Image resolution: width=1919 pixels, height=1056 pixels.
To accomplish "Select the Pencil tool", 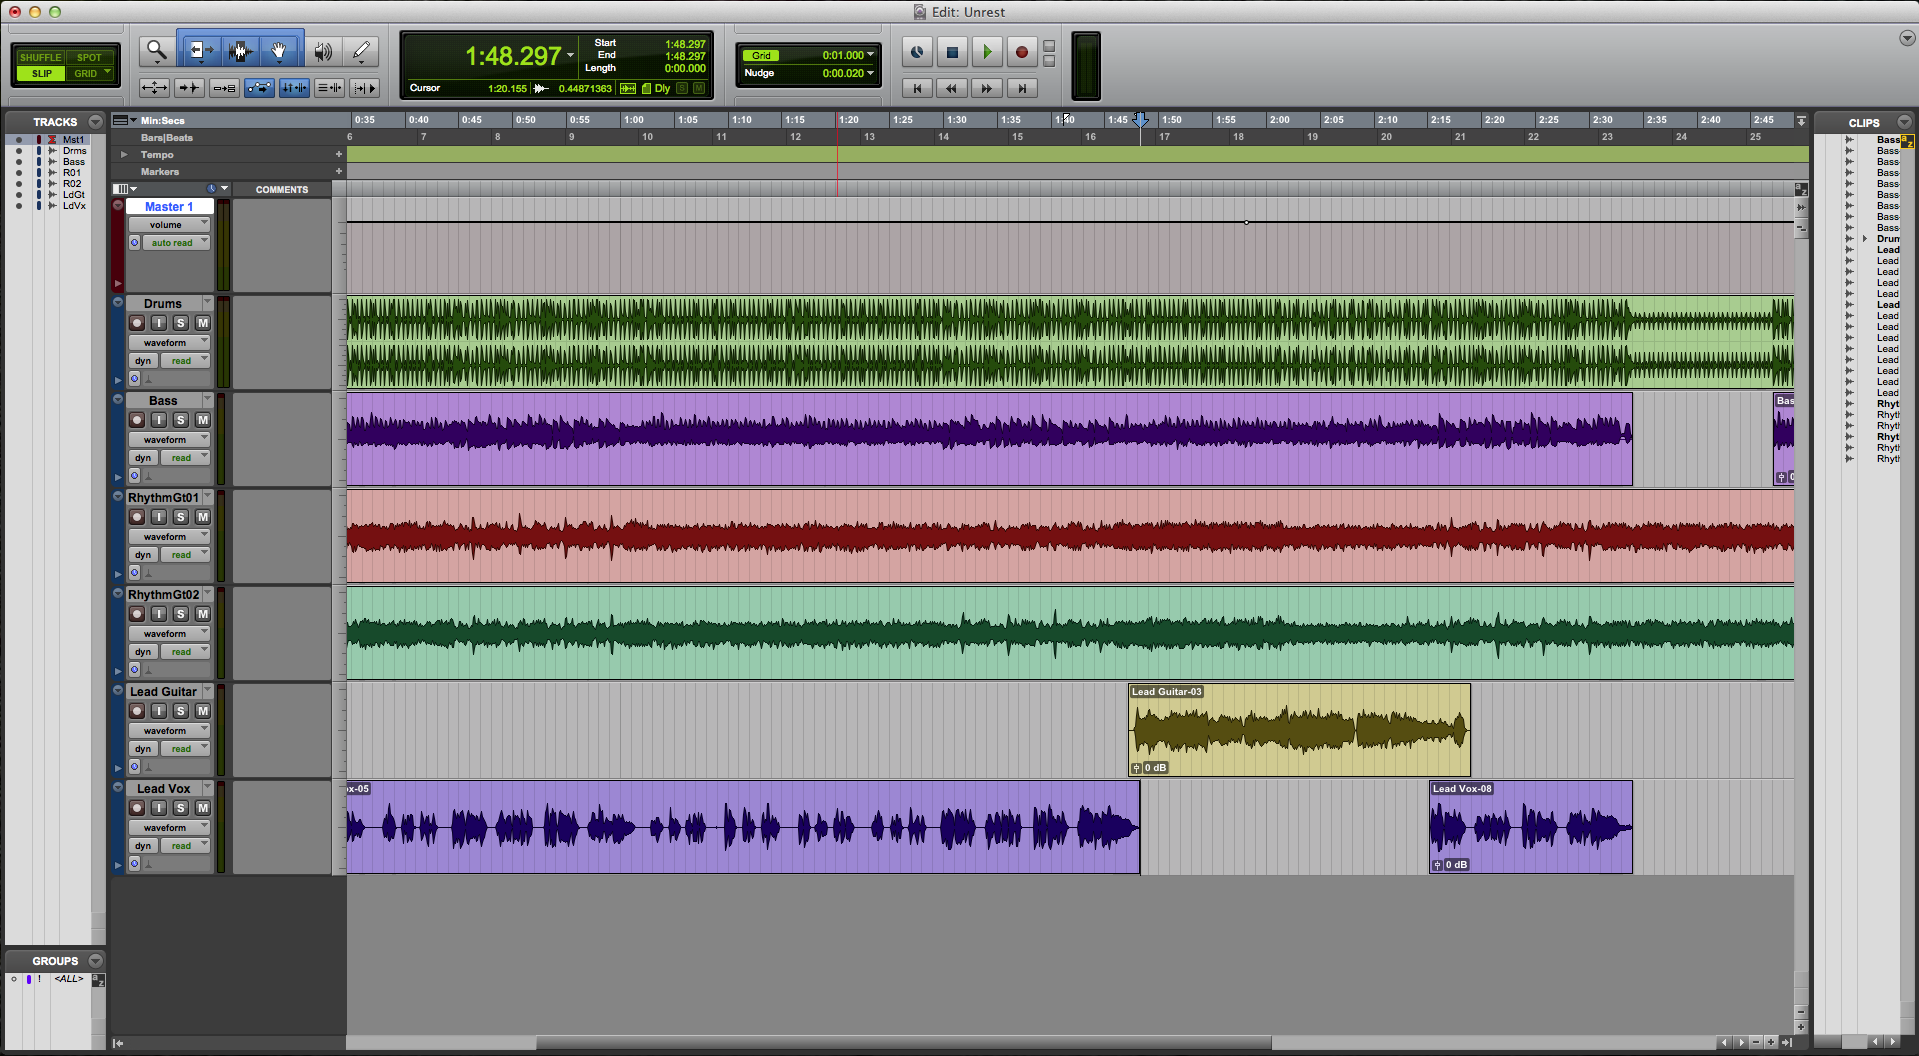I will pos(361,50).
